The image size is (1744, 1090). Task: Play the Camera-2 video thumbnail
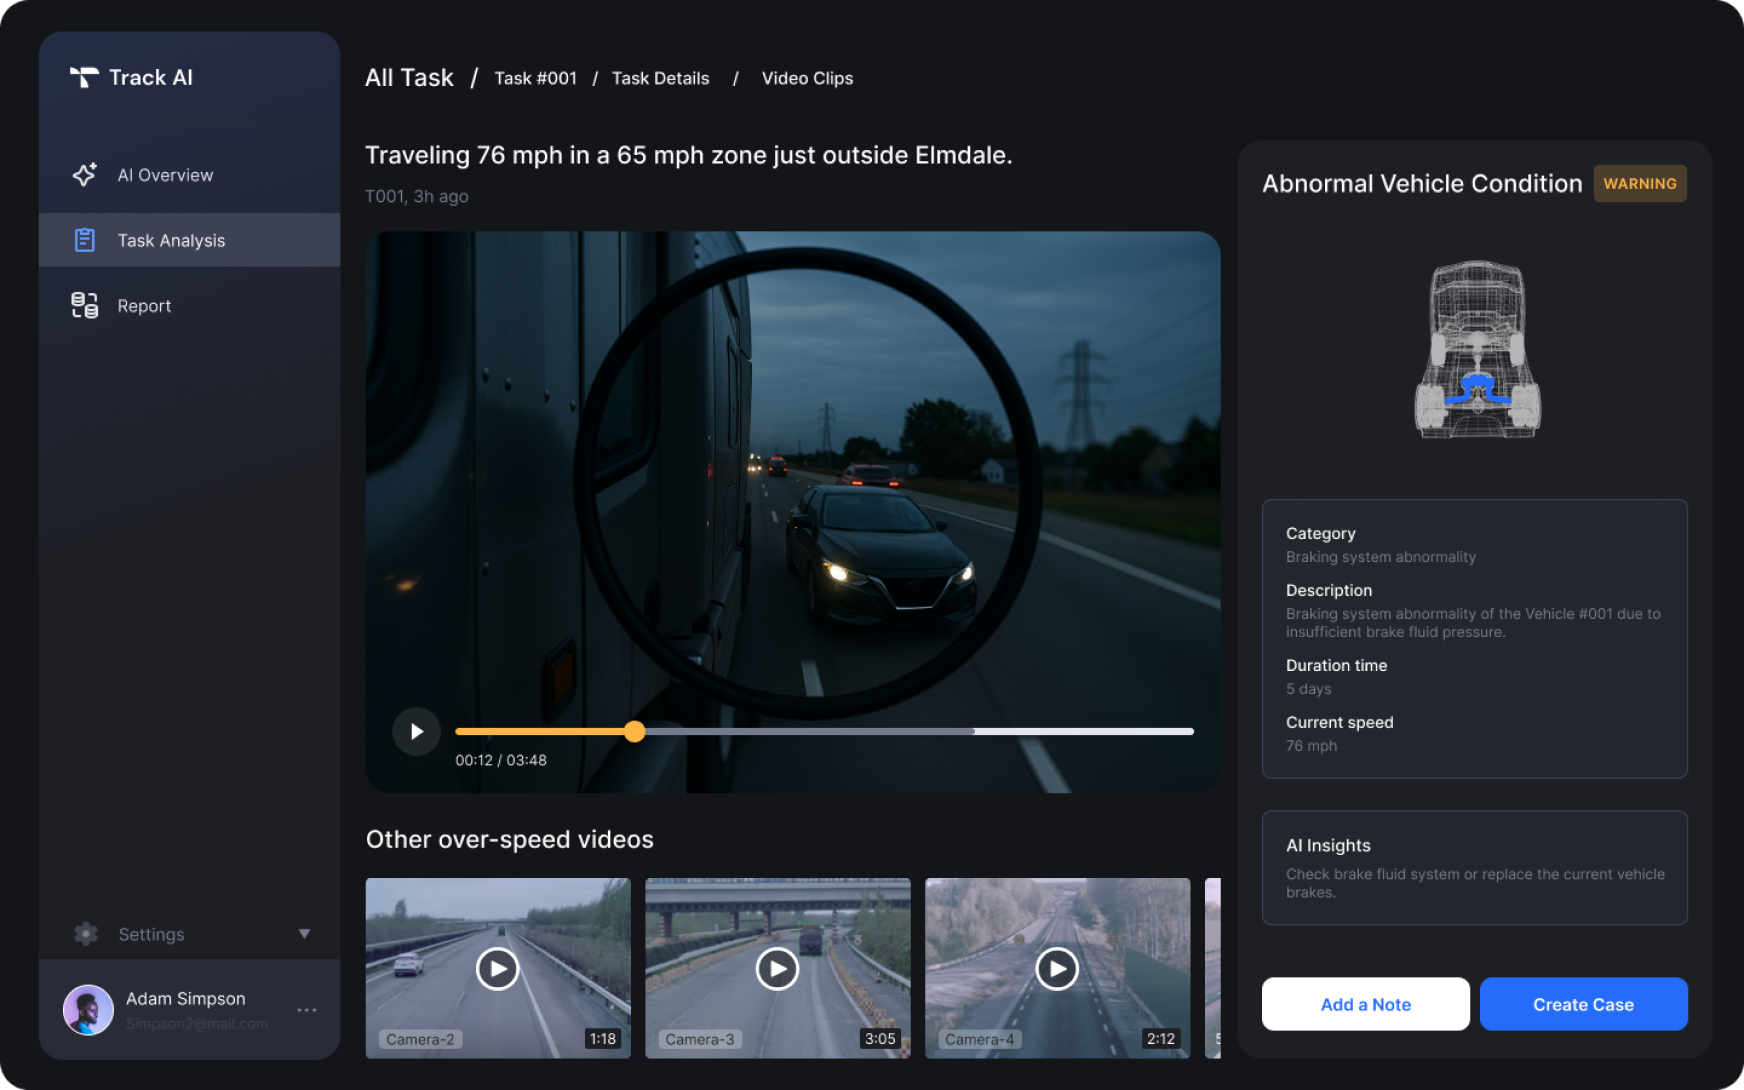tap(498, 968)
